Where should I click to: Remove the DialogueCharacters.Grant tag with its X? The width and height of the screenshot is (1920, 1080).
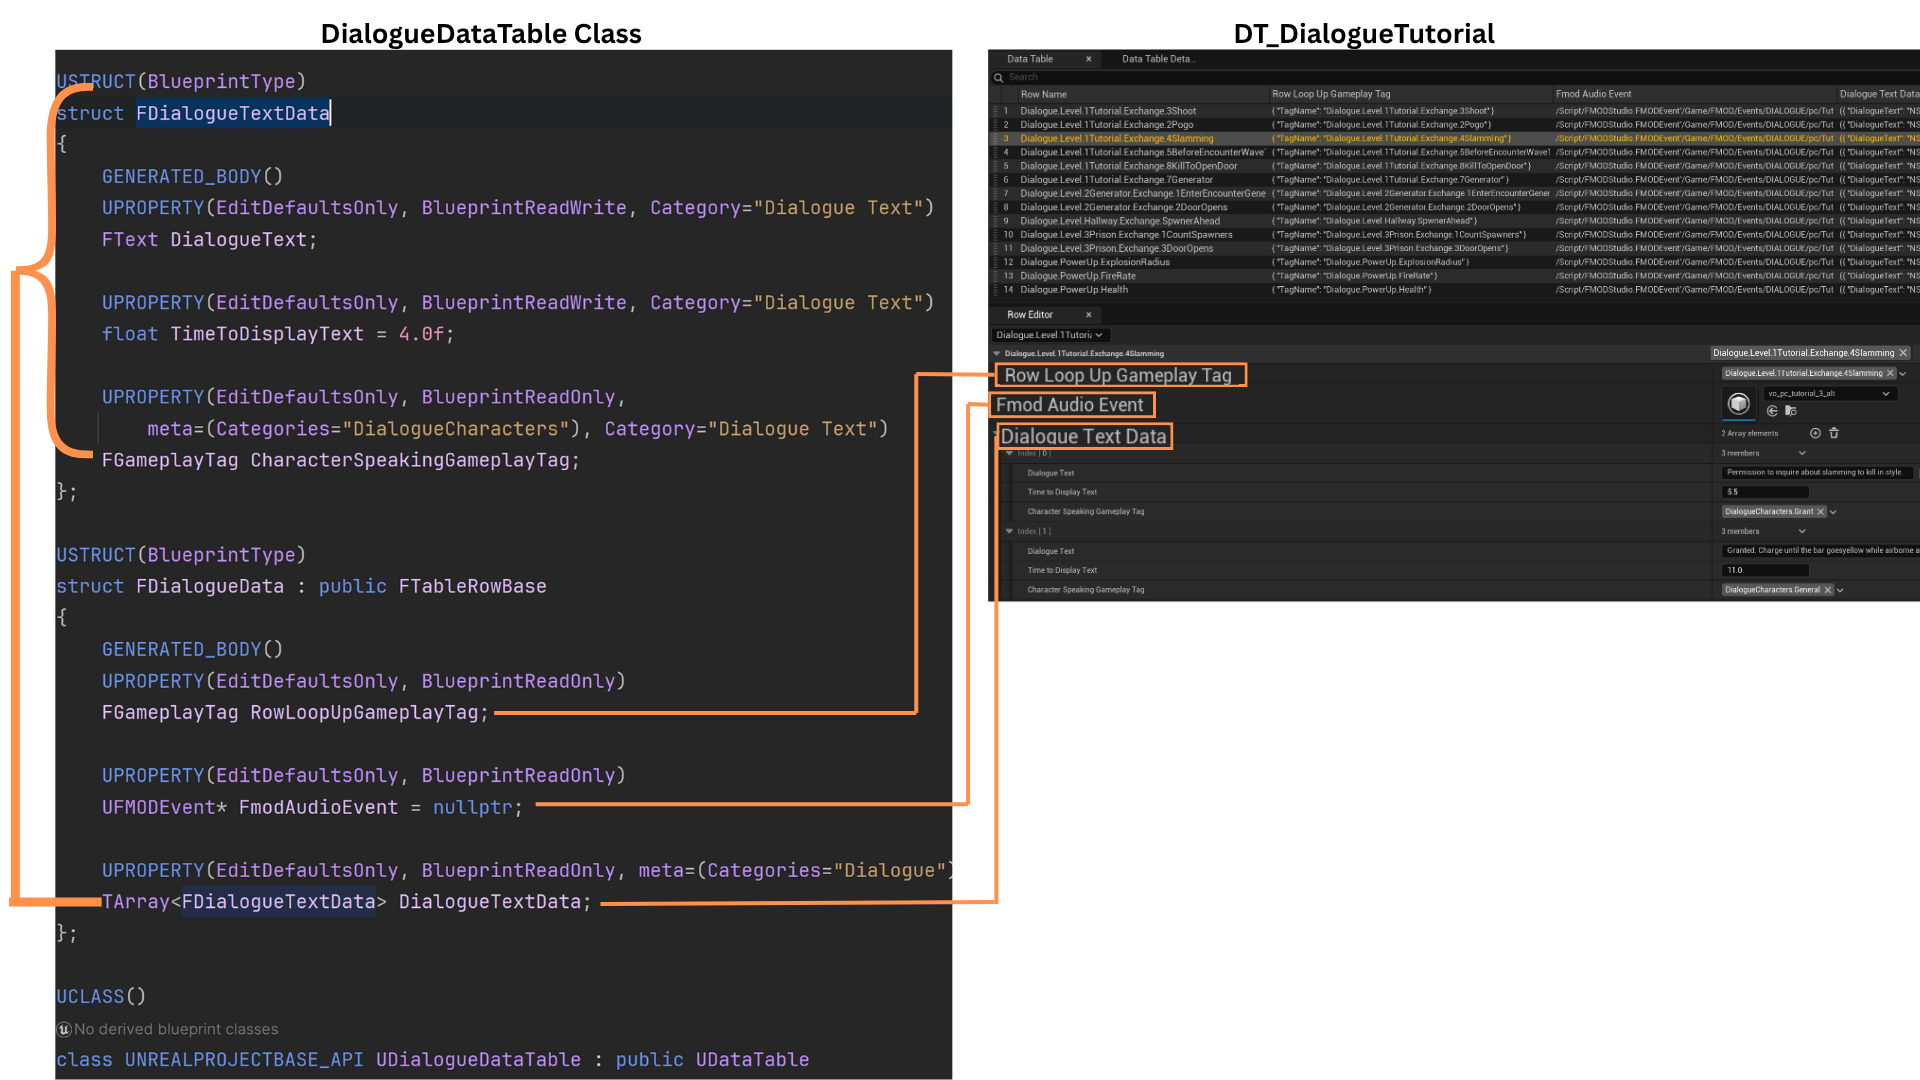tap(1821, 511)
